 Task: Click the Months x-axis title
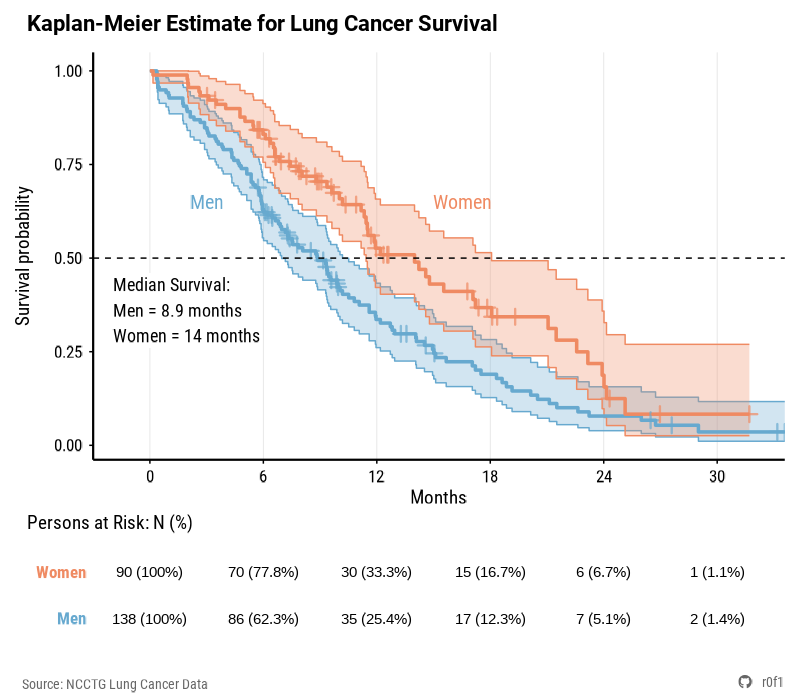[438, 497]
